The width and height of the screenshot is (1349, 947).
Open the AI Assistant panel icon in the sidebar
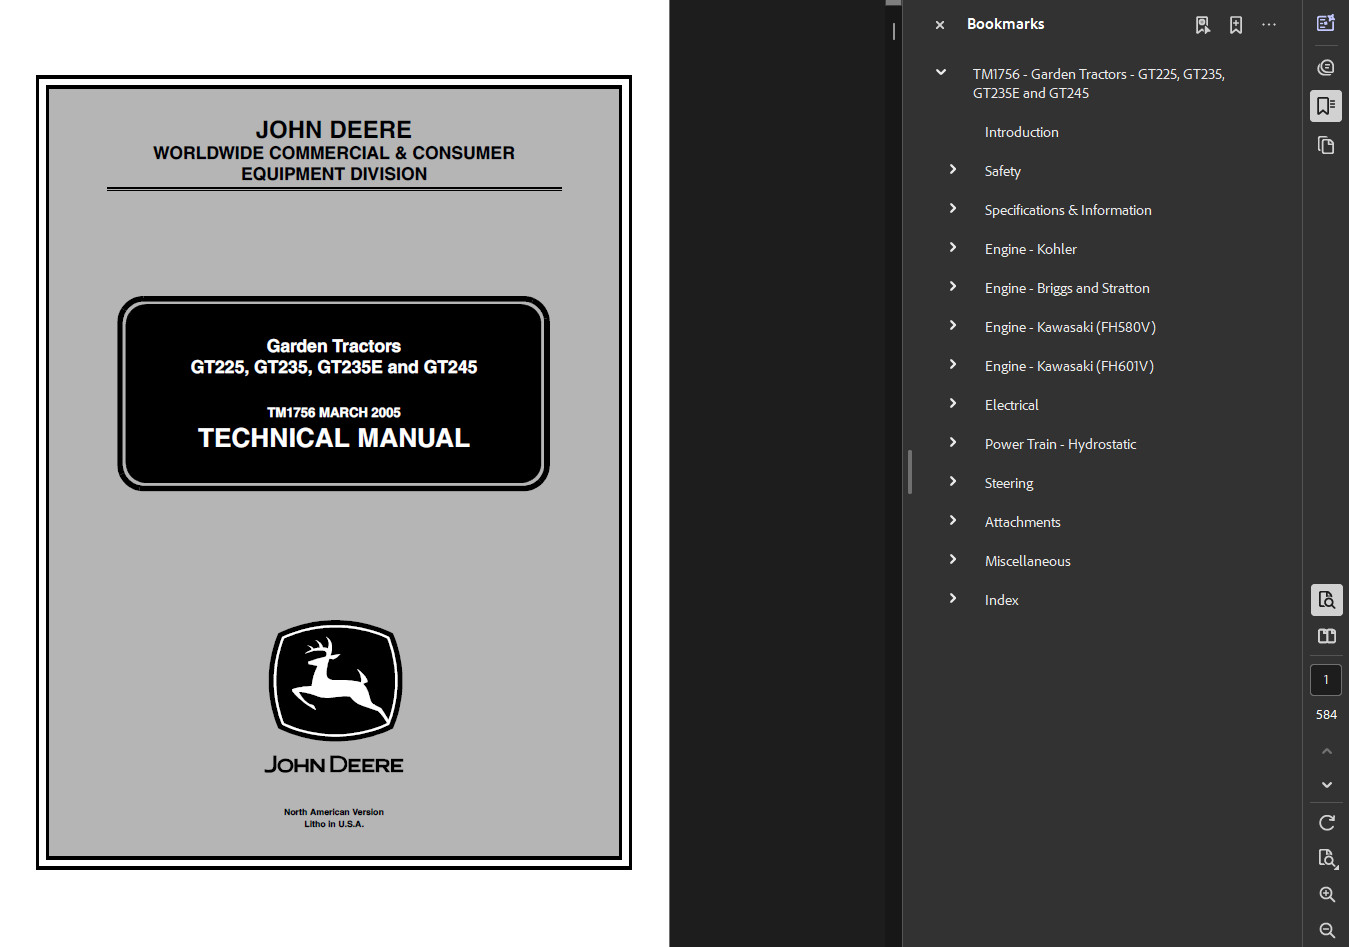[1326, 23]
